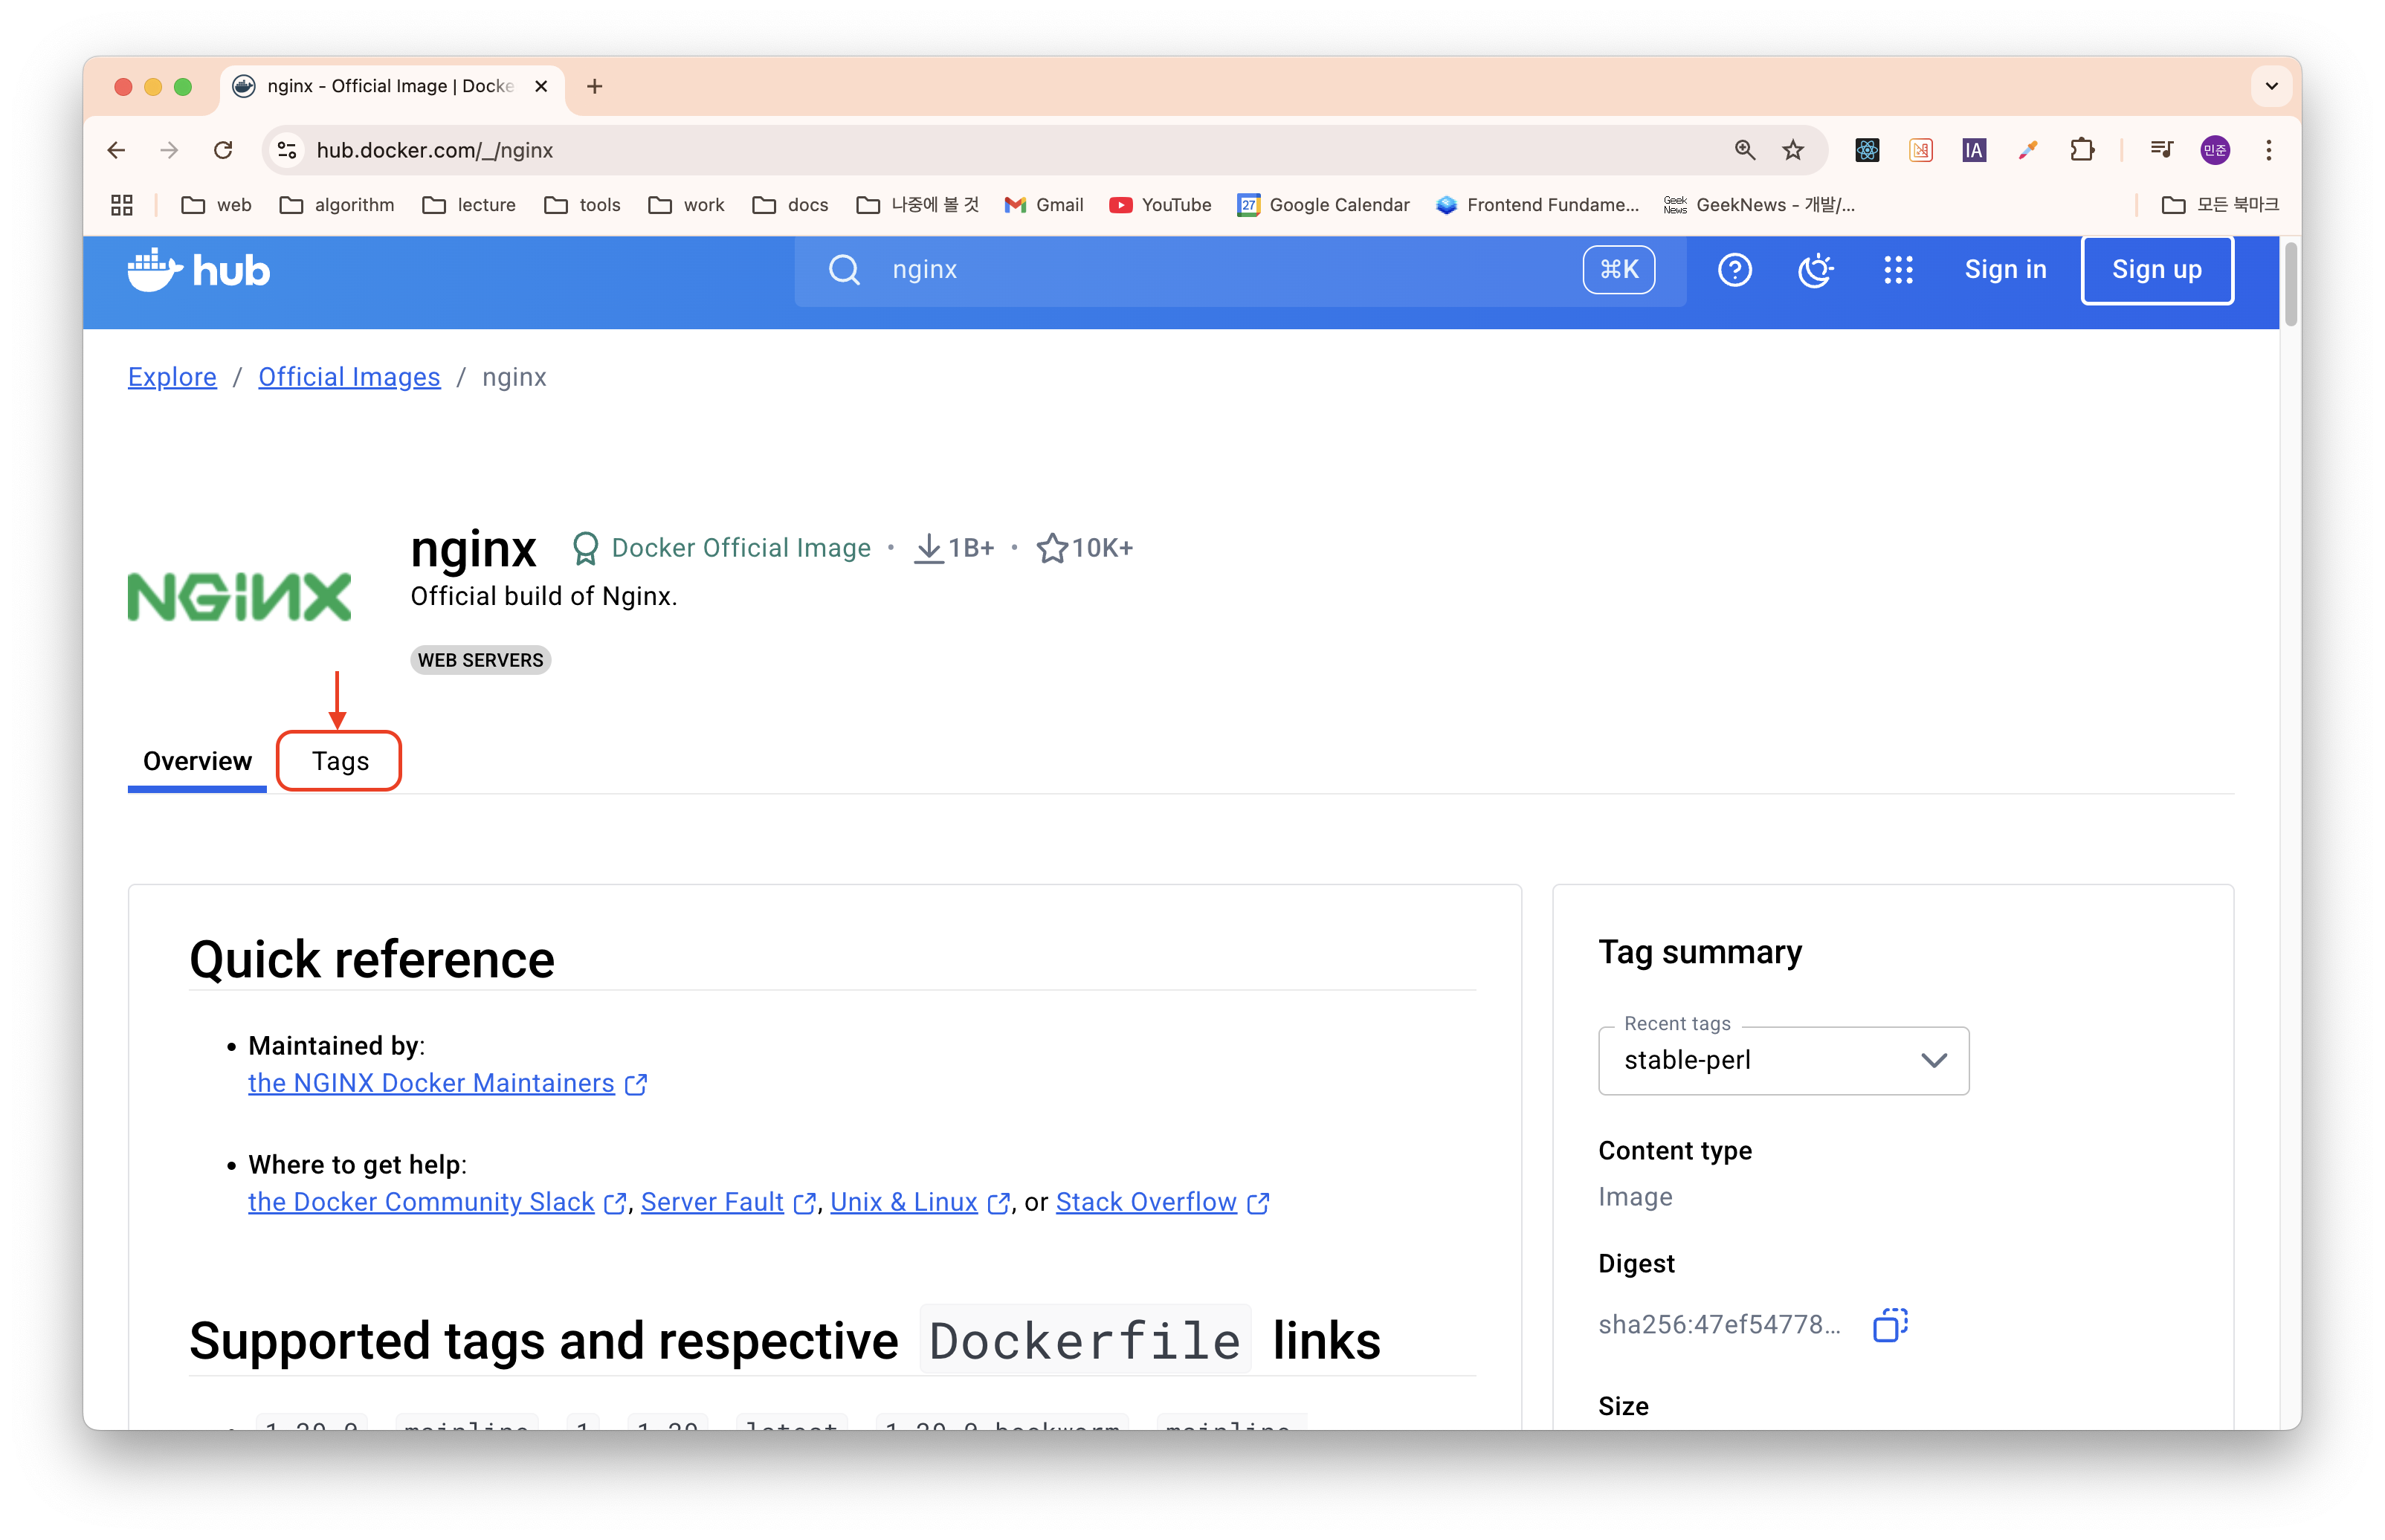Click the nginx search field

tap(1200, 270)
